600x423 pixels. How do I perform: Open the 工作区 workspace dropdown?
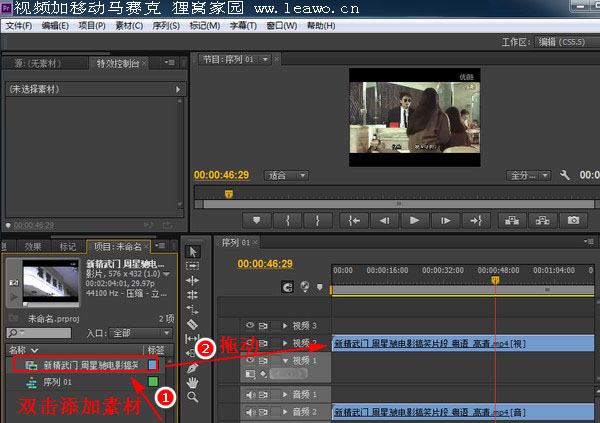[x=567, y=42]
